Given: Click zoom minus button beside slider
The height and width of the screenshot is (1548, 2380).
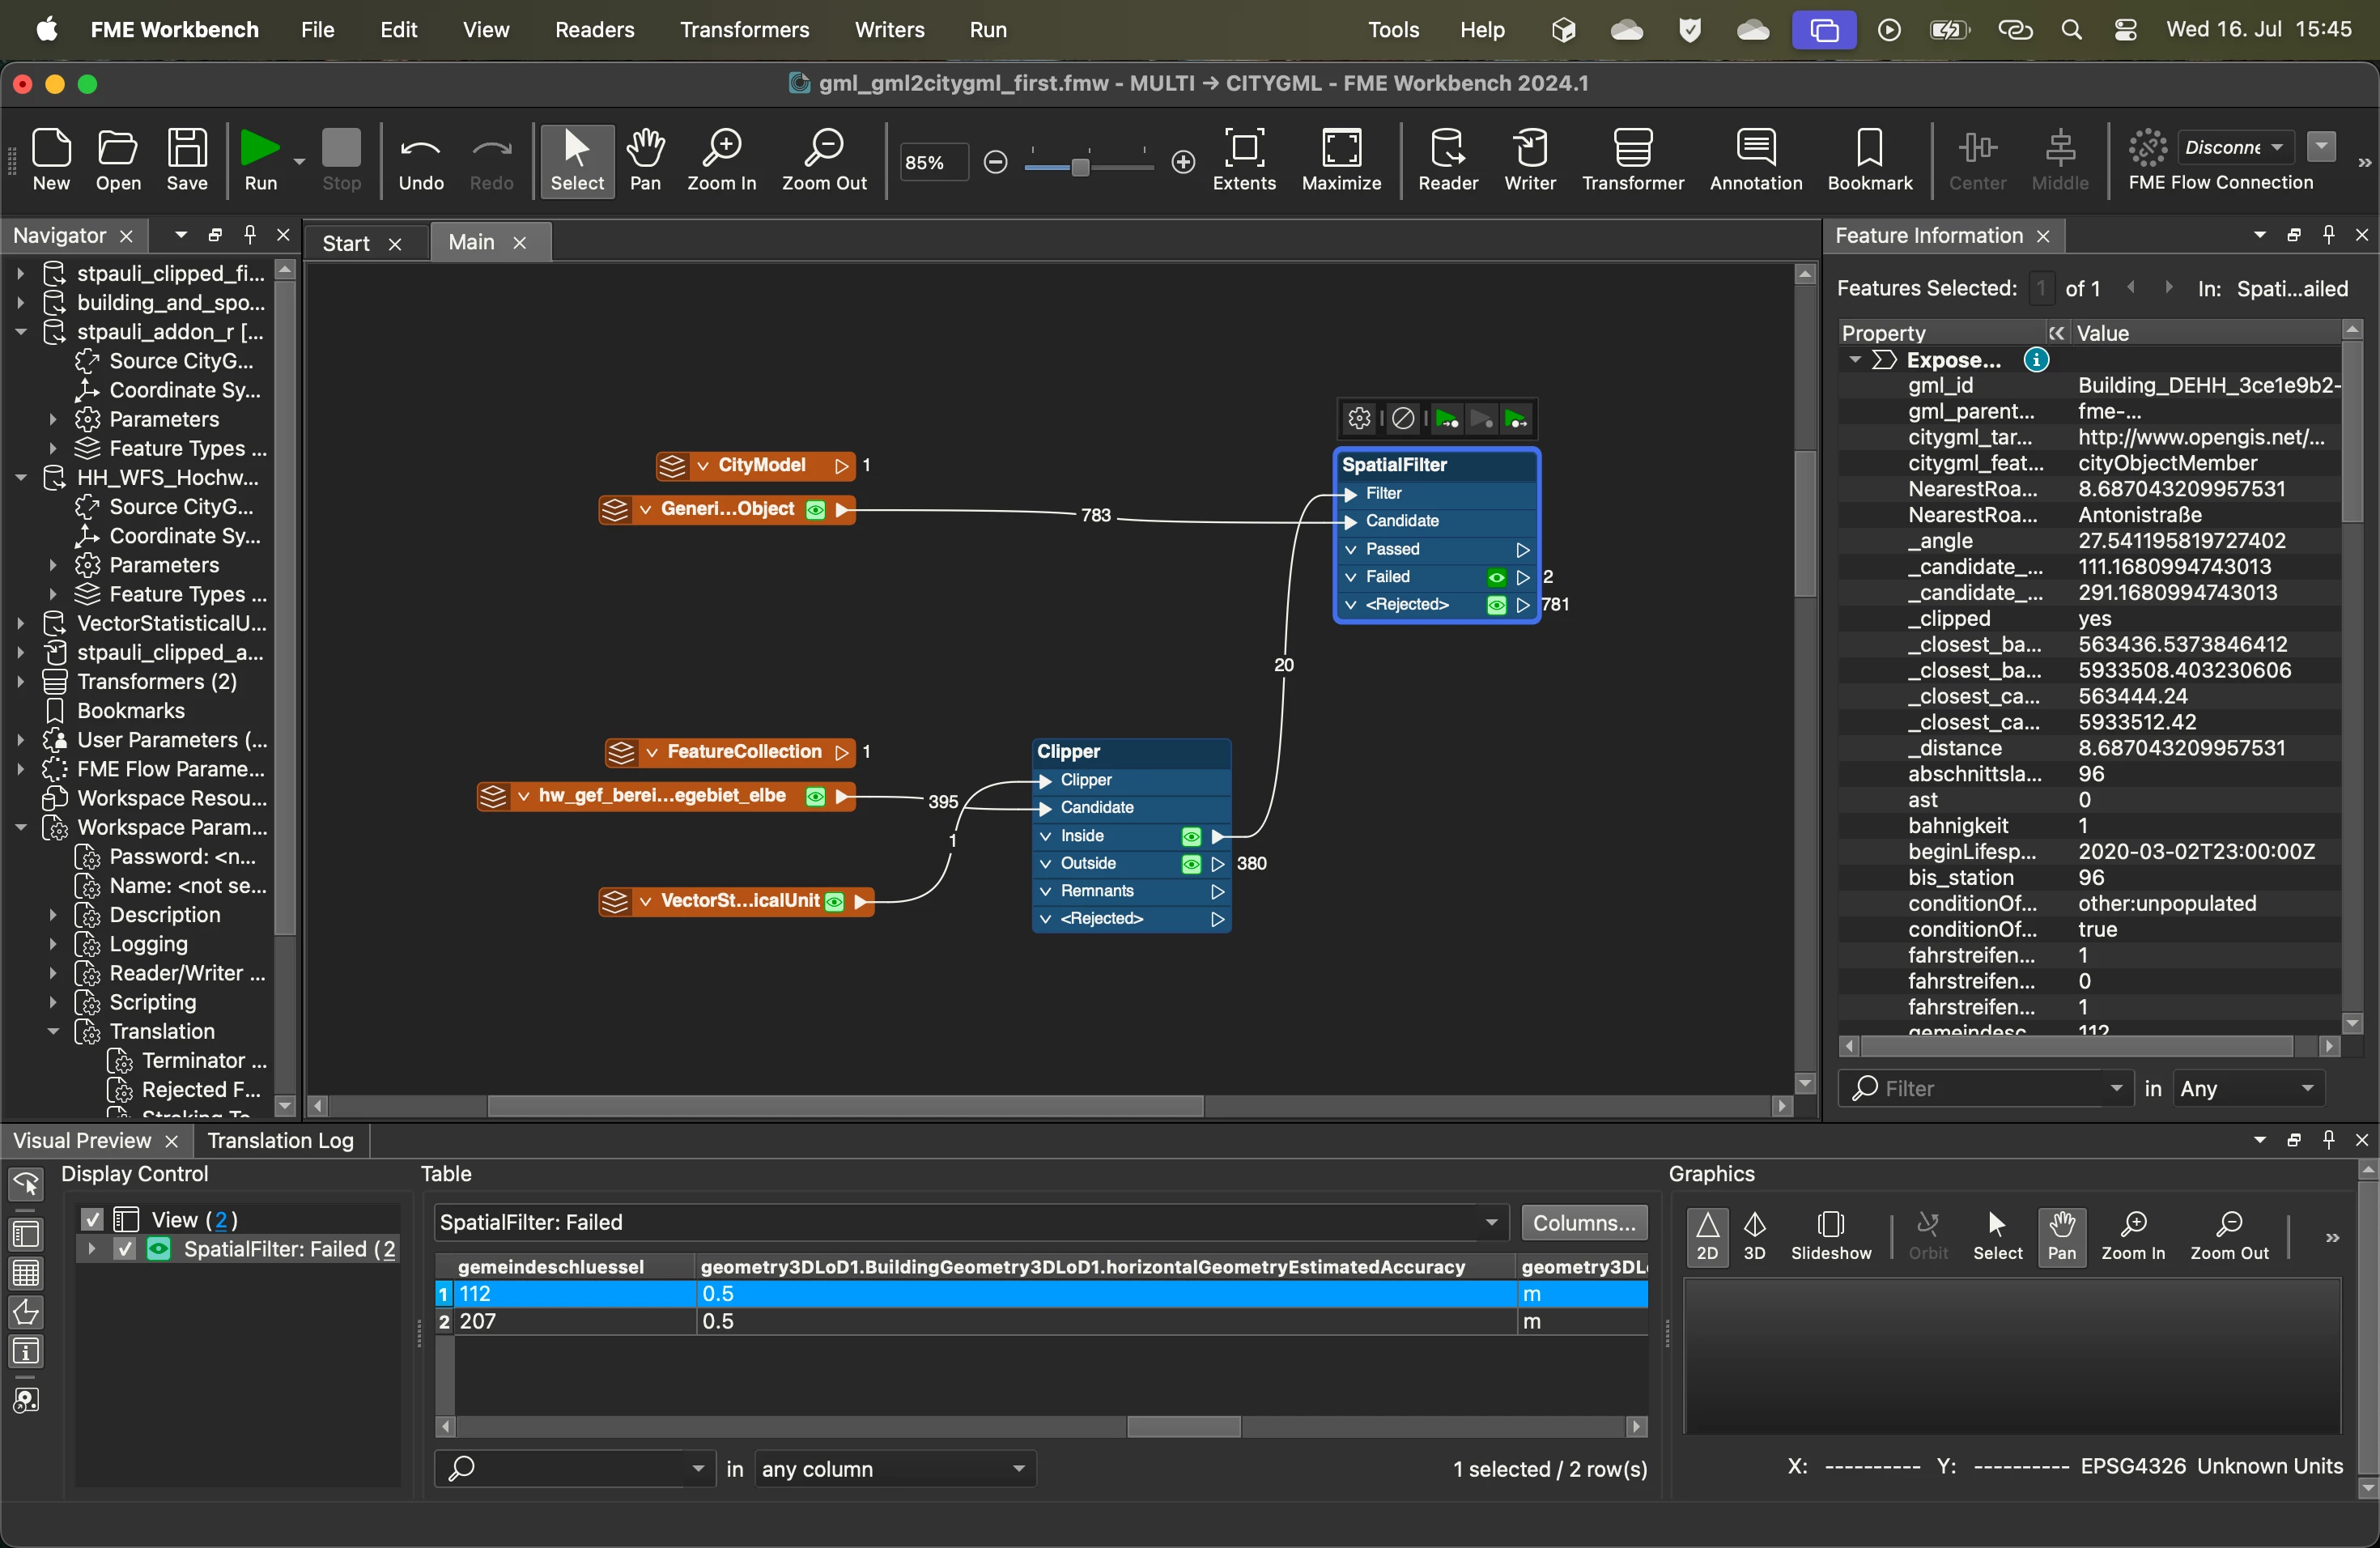Looking at the screenshot, I should [995, 162].
